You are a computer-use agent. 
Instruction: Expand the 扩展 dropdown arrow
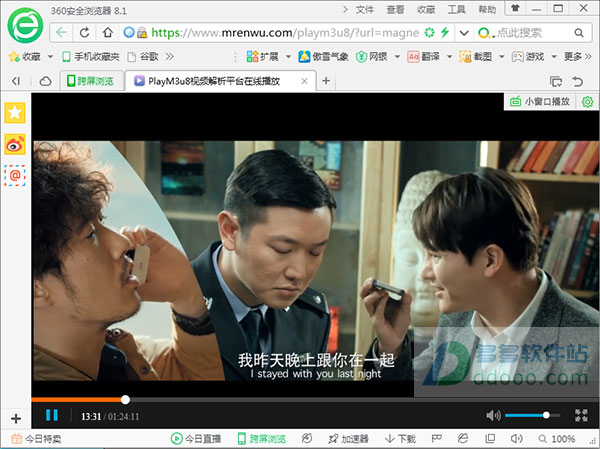pyautogui.click(x=288, y=57)
